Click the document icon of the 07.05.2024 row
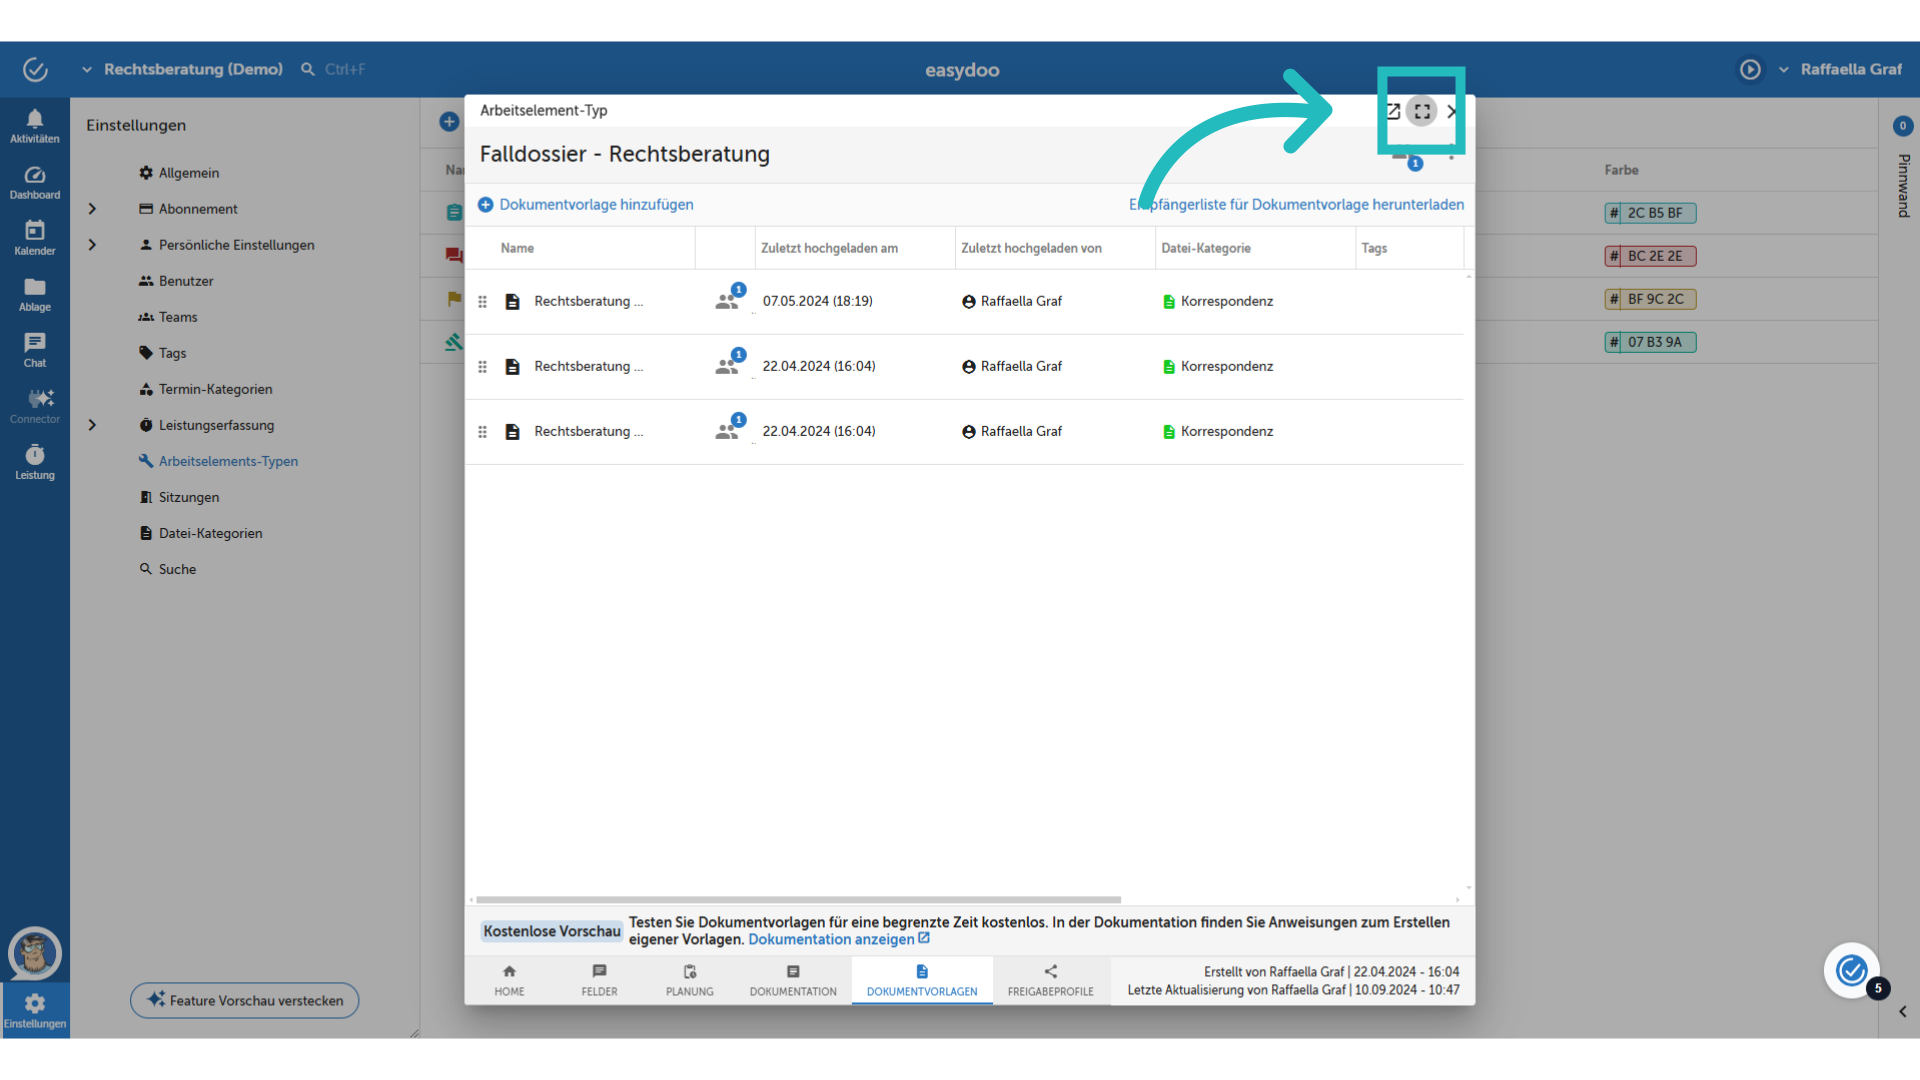 pos(512,301)
